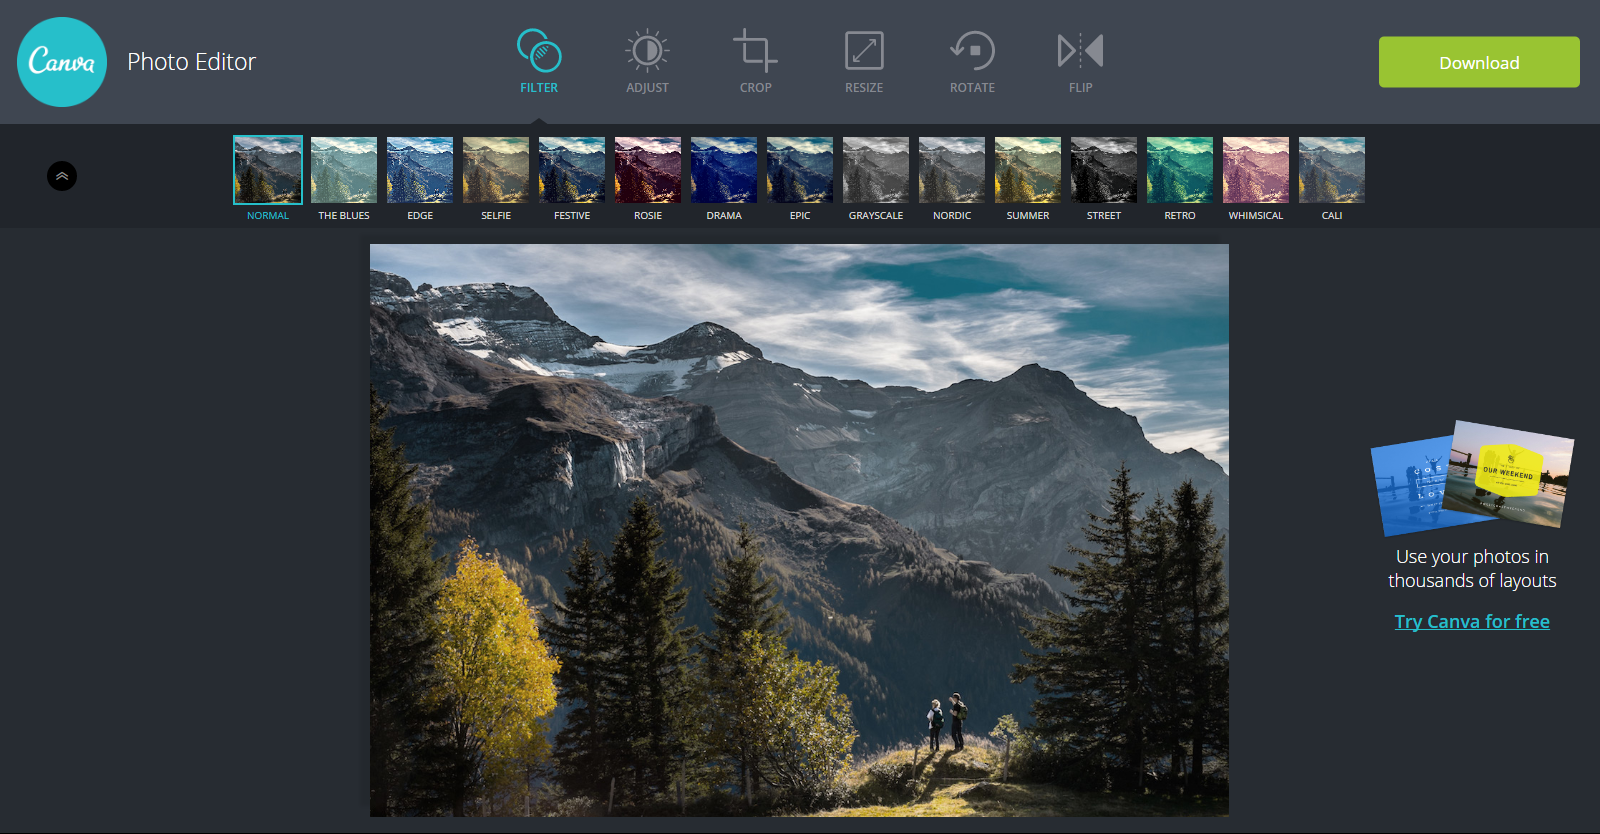Click the Canva logo

coord(62,62)
